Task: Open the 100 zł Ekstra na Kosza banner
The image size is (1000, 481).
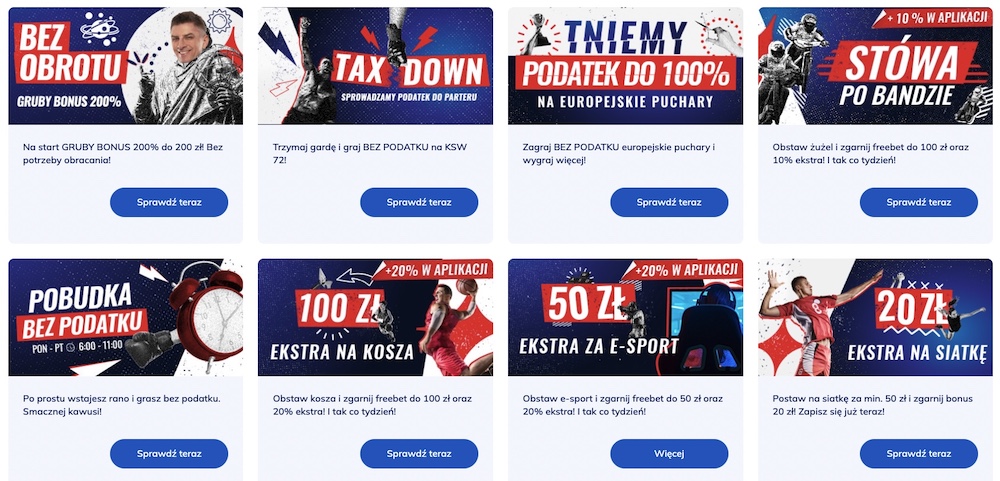Action: tap(376, 317)
